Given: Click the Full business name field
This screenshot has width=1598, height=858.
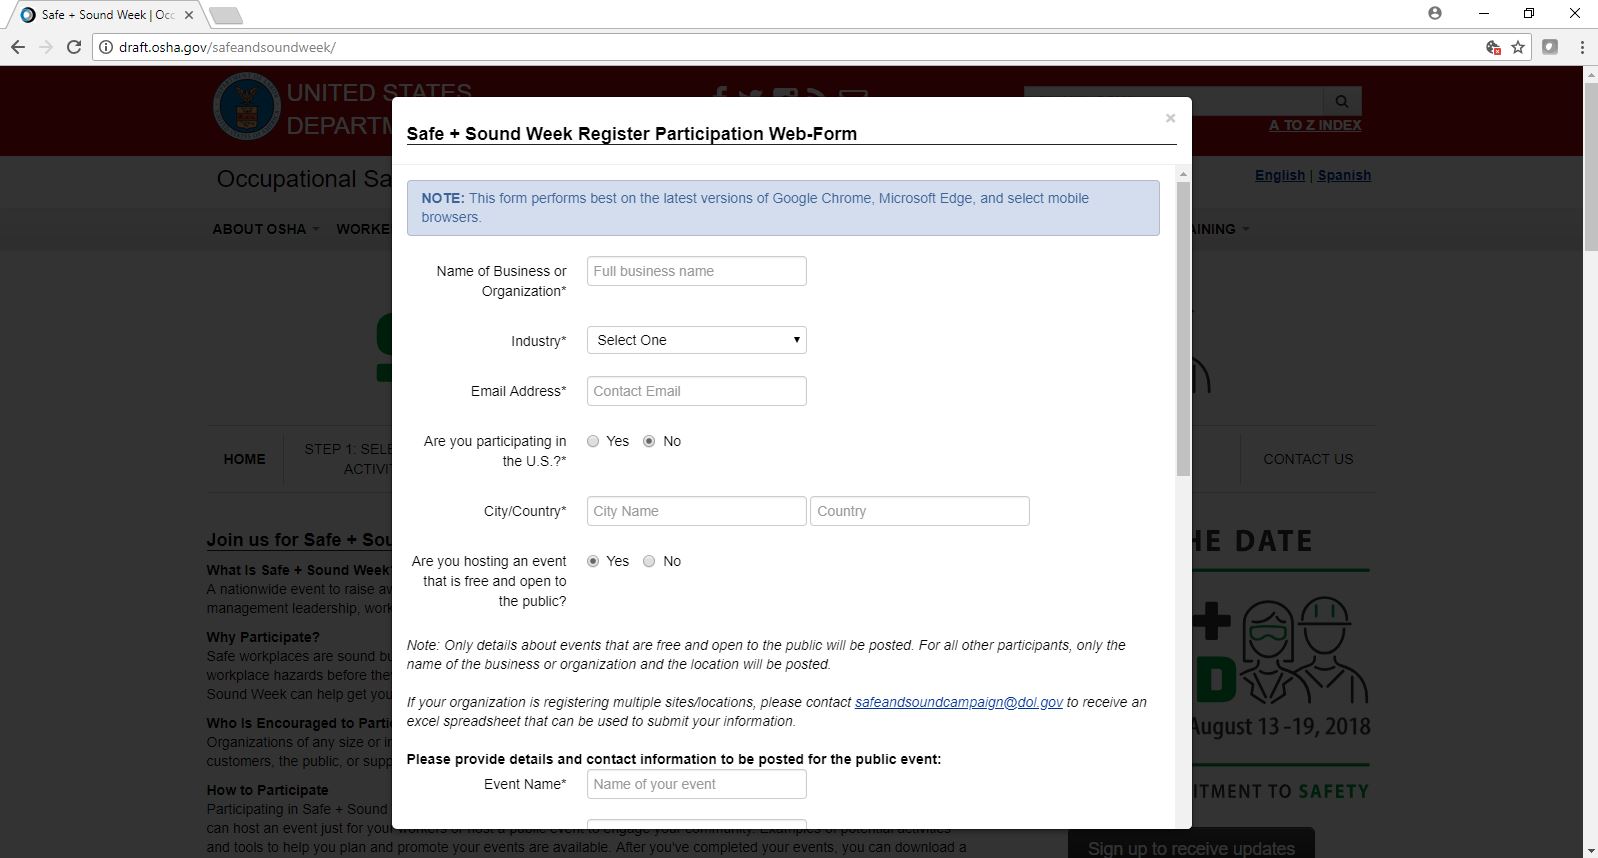Looking at the screenshot, I should 697,271.
